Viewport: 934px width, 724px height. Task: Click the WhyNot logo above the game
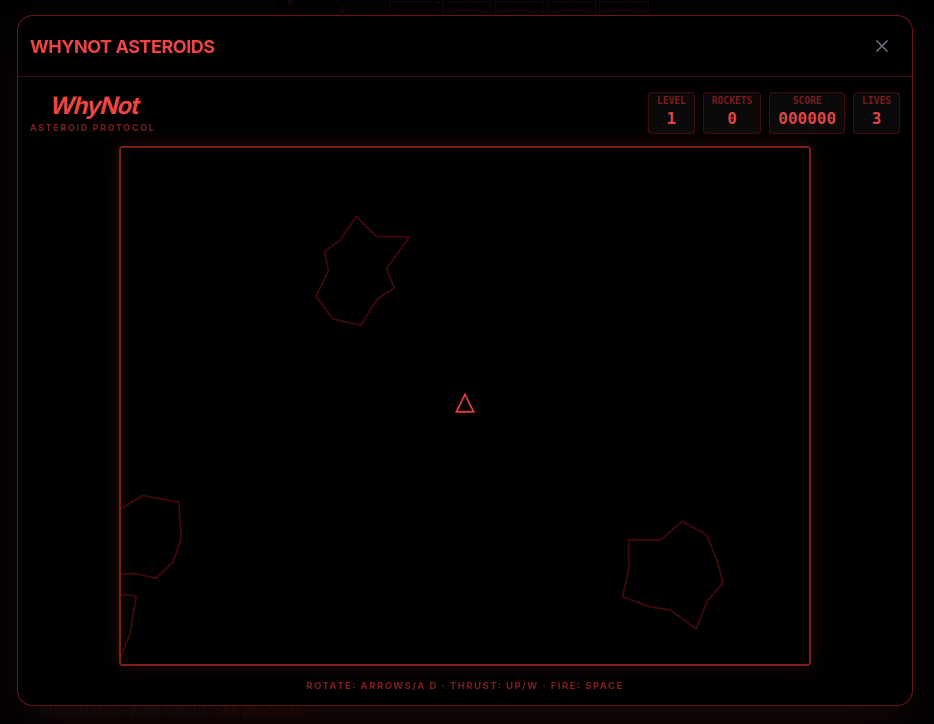pyautogui.click(x=95, y=106)
